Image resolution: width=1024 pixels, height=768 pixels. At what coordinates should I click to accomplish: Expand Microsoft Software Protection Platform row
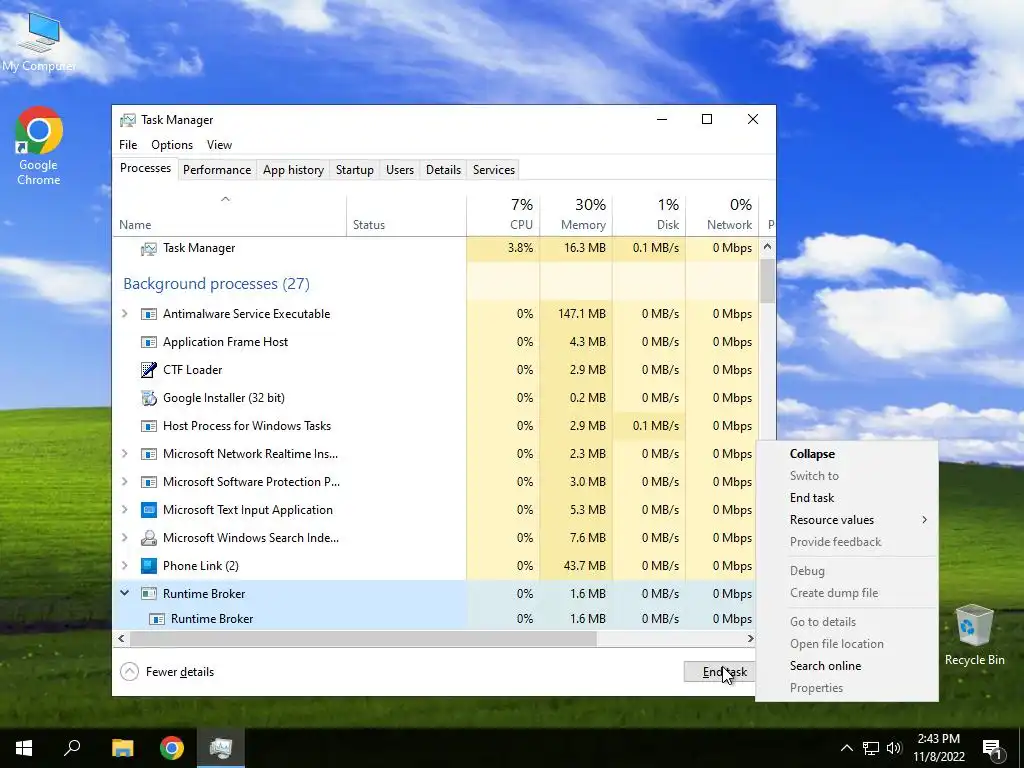click(x=125, y=482)
